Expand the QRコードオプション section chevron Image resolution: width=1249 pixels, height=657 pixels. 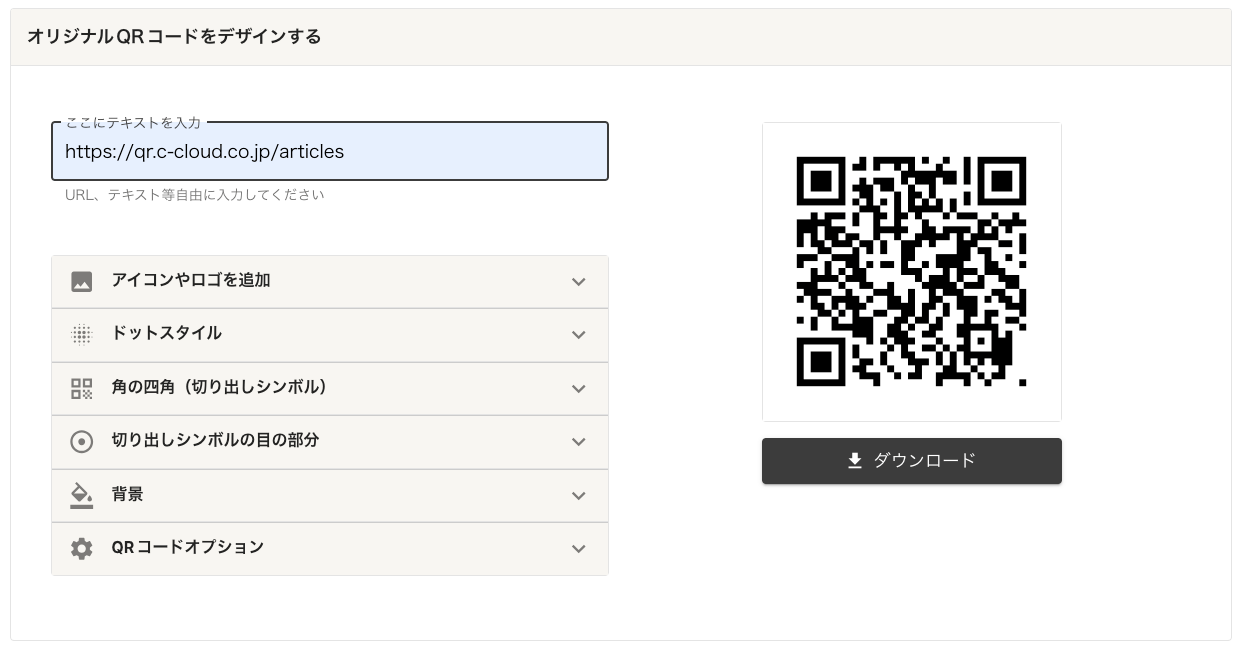pos(579,548)
